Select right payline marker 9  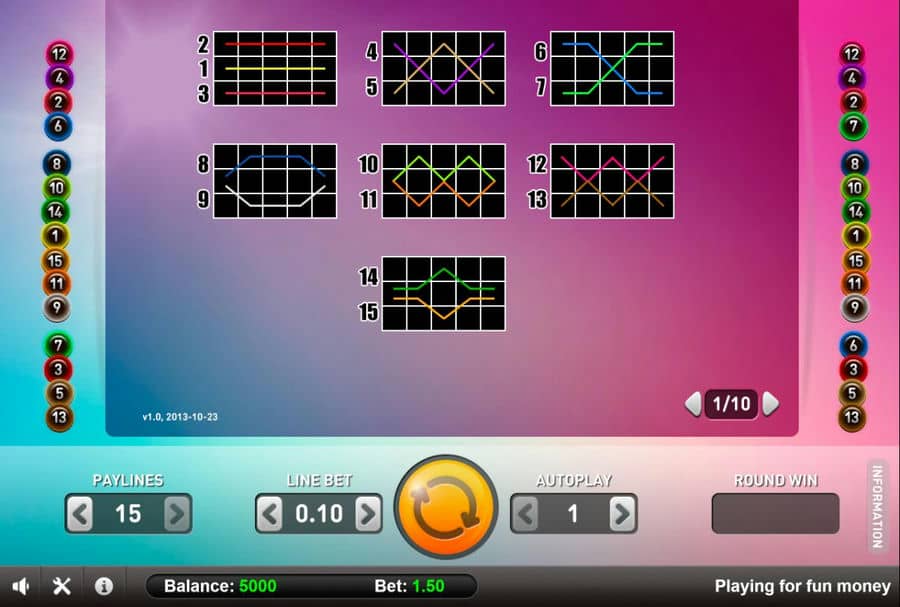[x=855, y=308]
